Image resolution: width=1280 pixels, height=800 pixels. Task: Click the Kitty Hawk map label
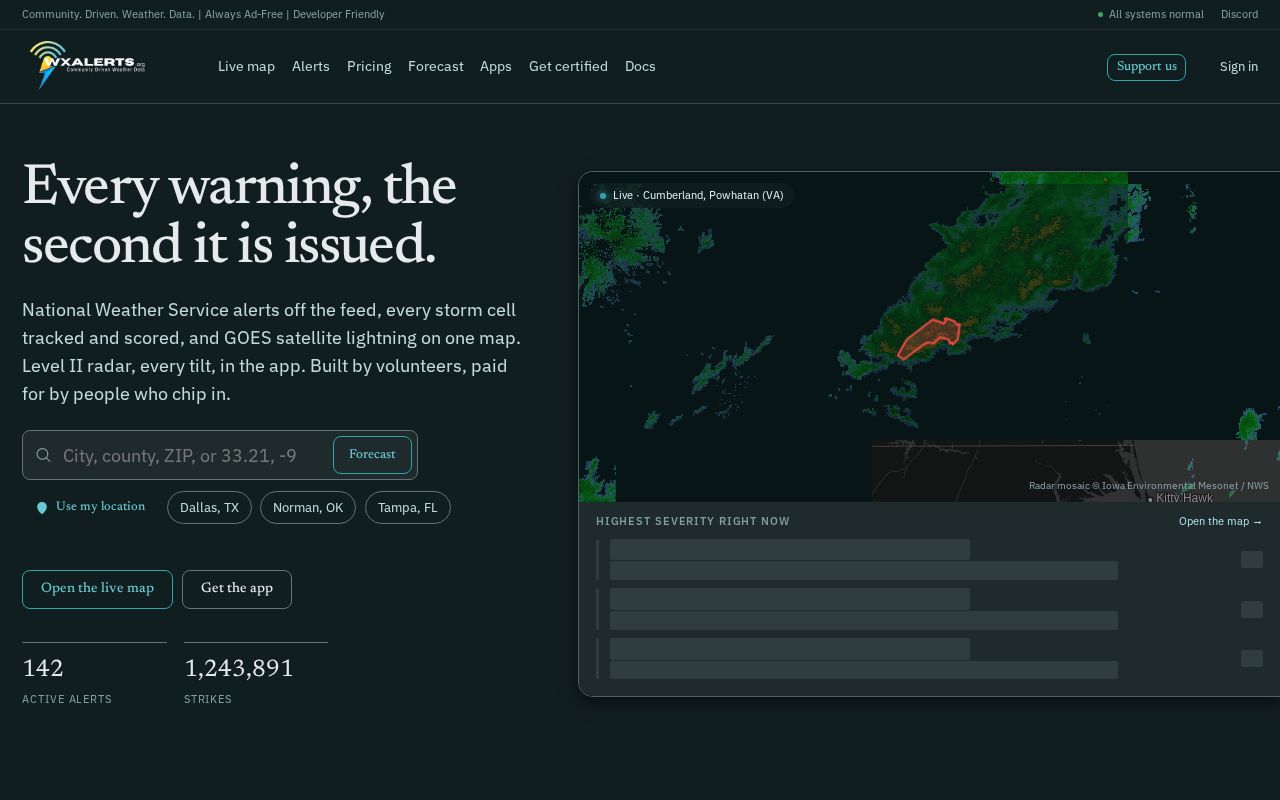(x=1184, y=498)
